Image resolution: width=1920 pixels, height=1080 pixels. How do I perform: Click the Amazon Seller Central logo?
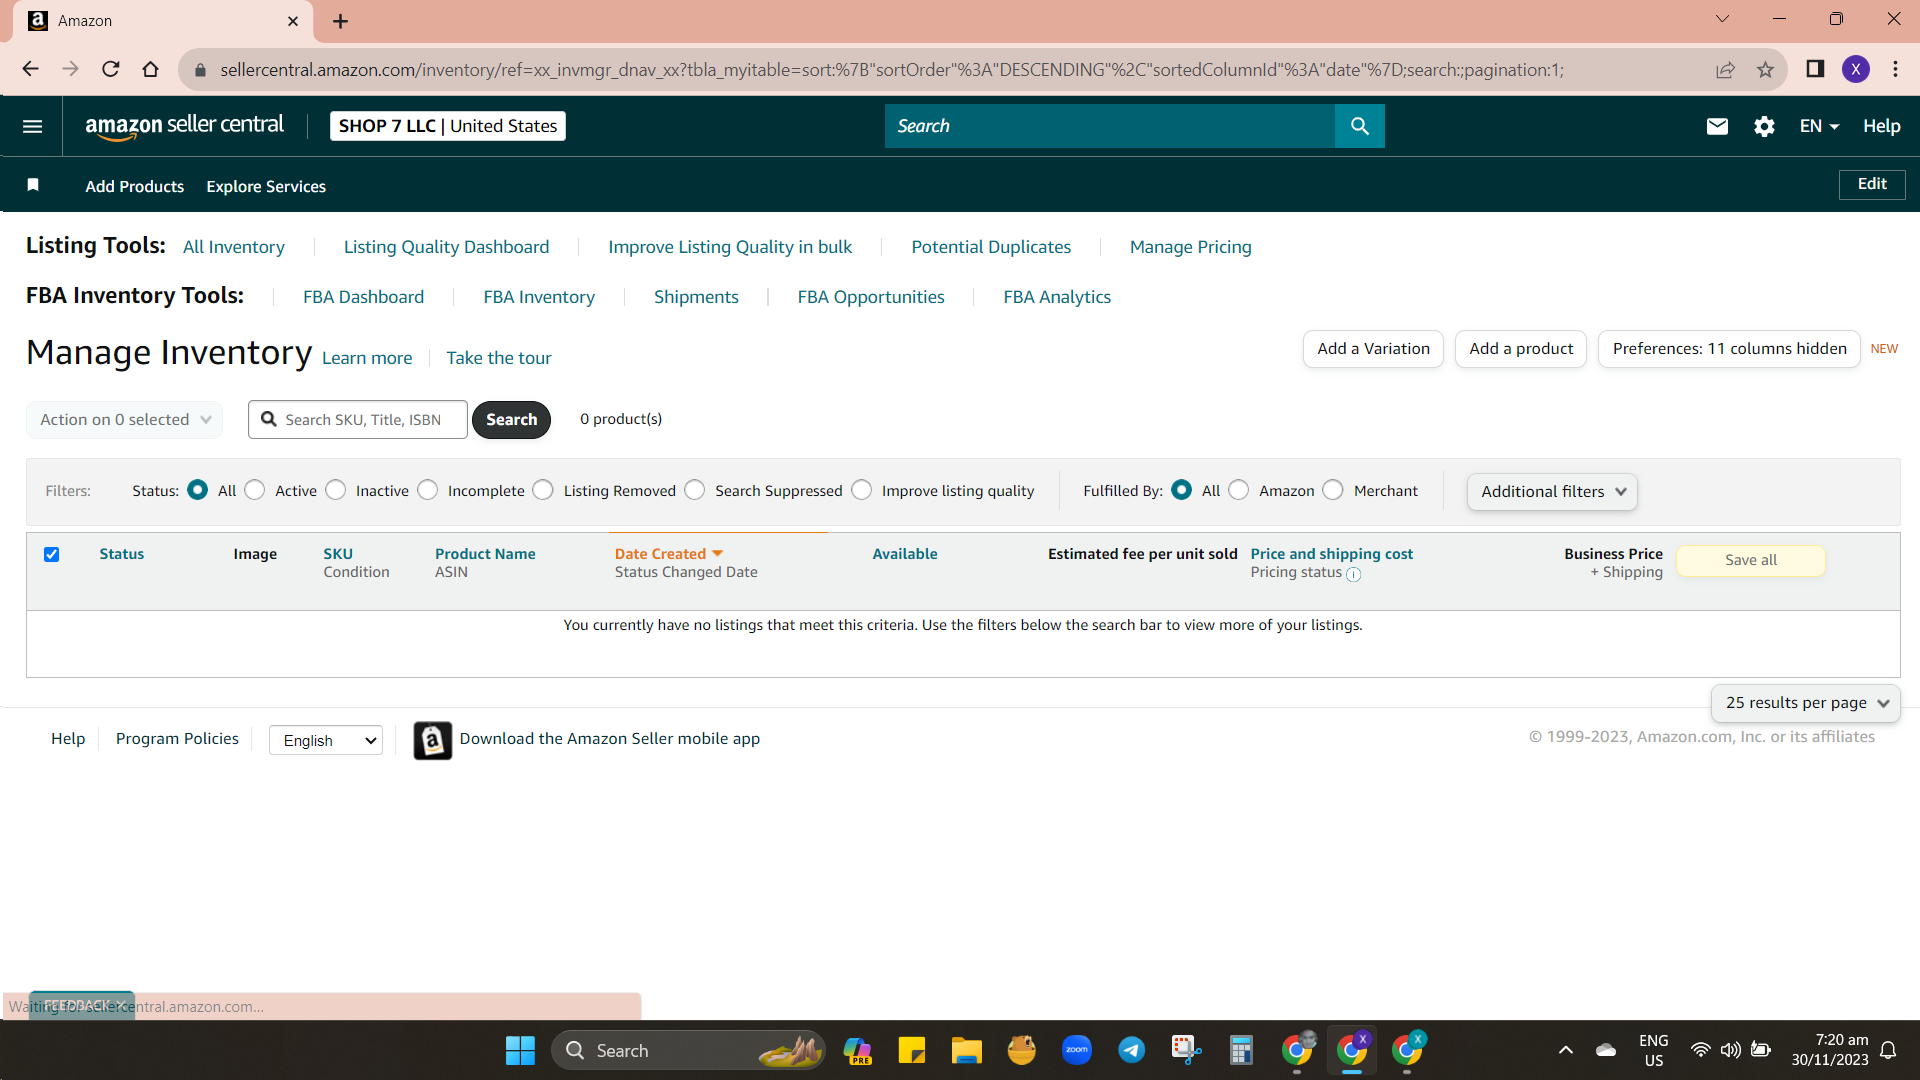pos(184,126)
